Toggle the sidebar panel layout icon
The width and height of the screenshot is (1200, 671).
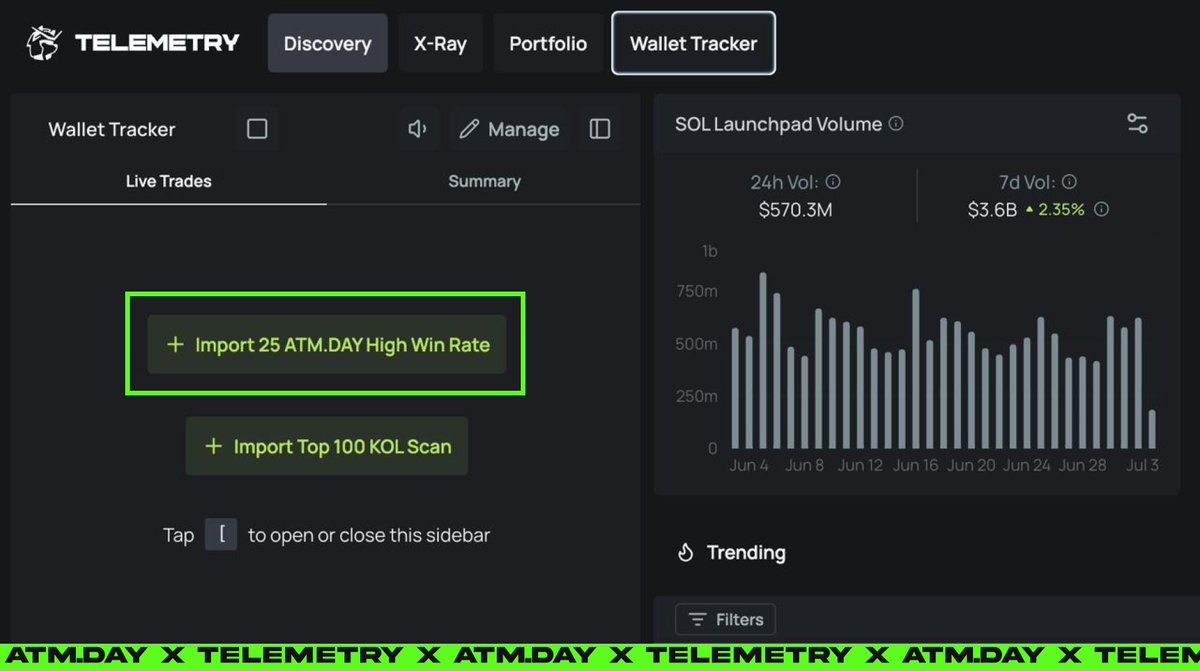(600, 129)
